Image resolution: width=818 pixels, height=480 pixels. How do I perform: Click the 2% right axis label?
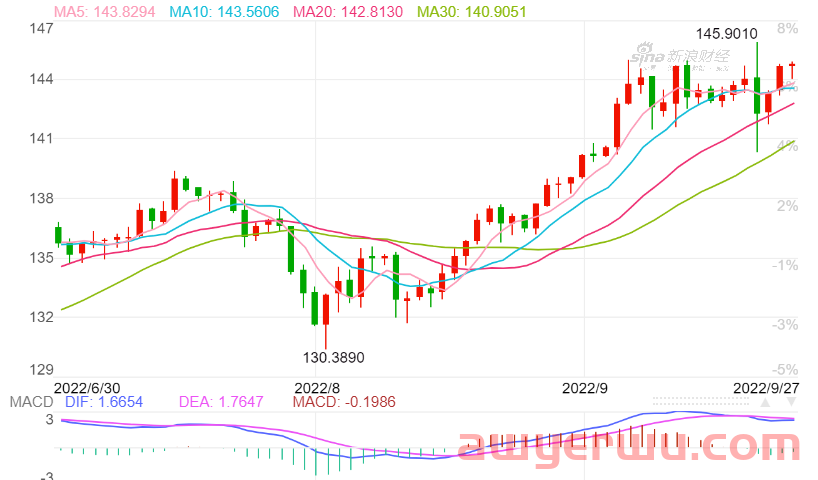(x=787, y=206)
